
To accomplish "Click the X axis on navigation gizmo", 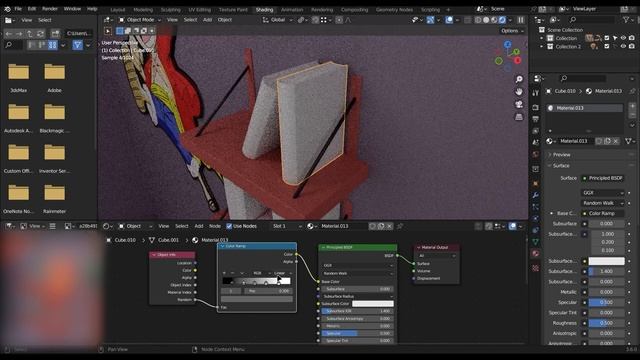I will pyautogui.click(x=518, y=60).
